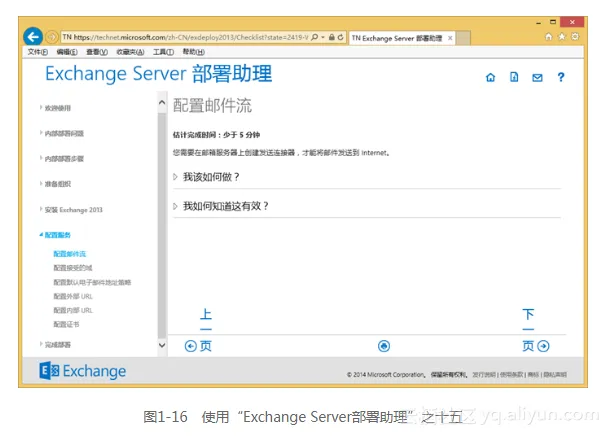The width and height of the screenshot is (610, 436).
Task: Click the search magnifier in address bar
Action: tap(314, 37)
